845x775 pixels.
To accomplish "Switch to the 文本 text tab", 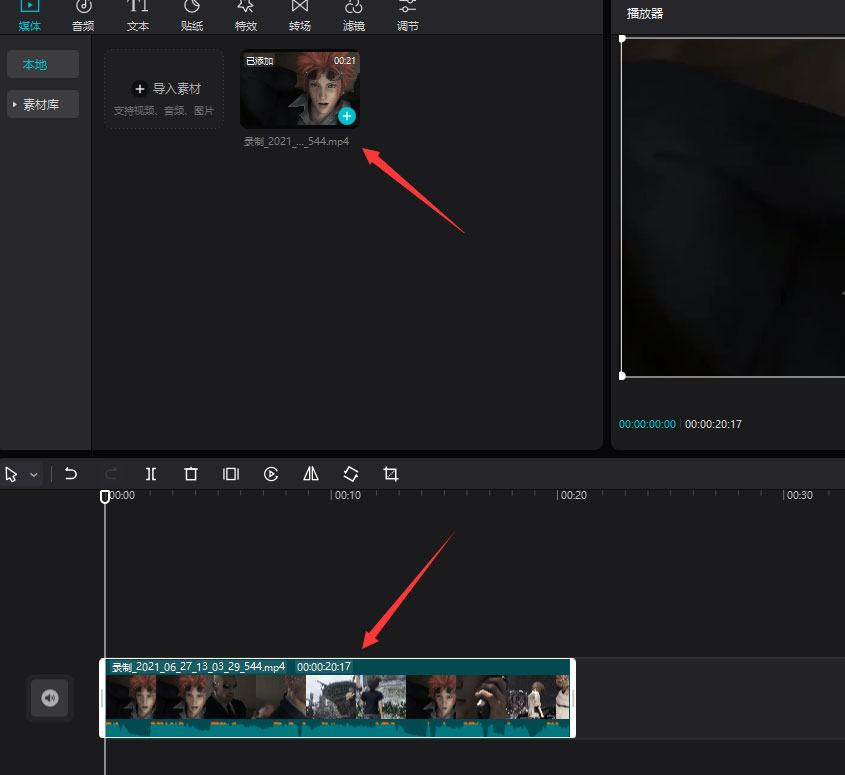I will [138, 15].
